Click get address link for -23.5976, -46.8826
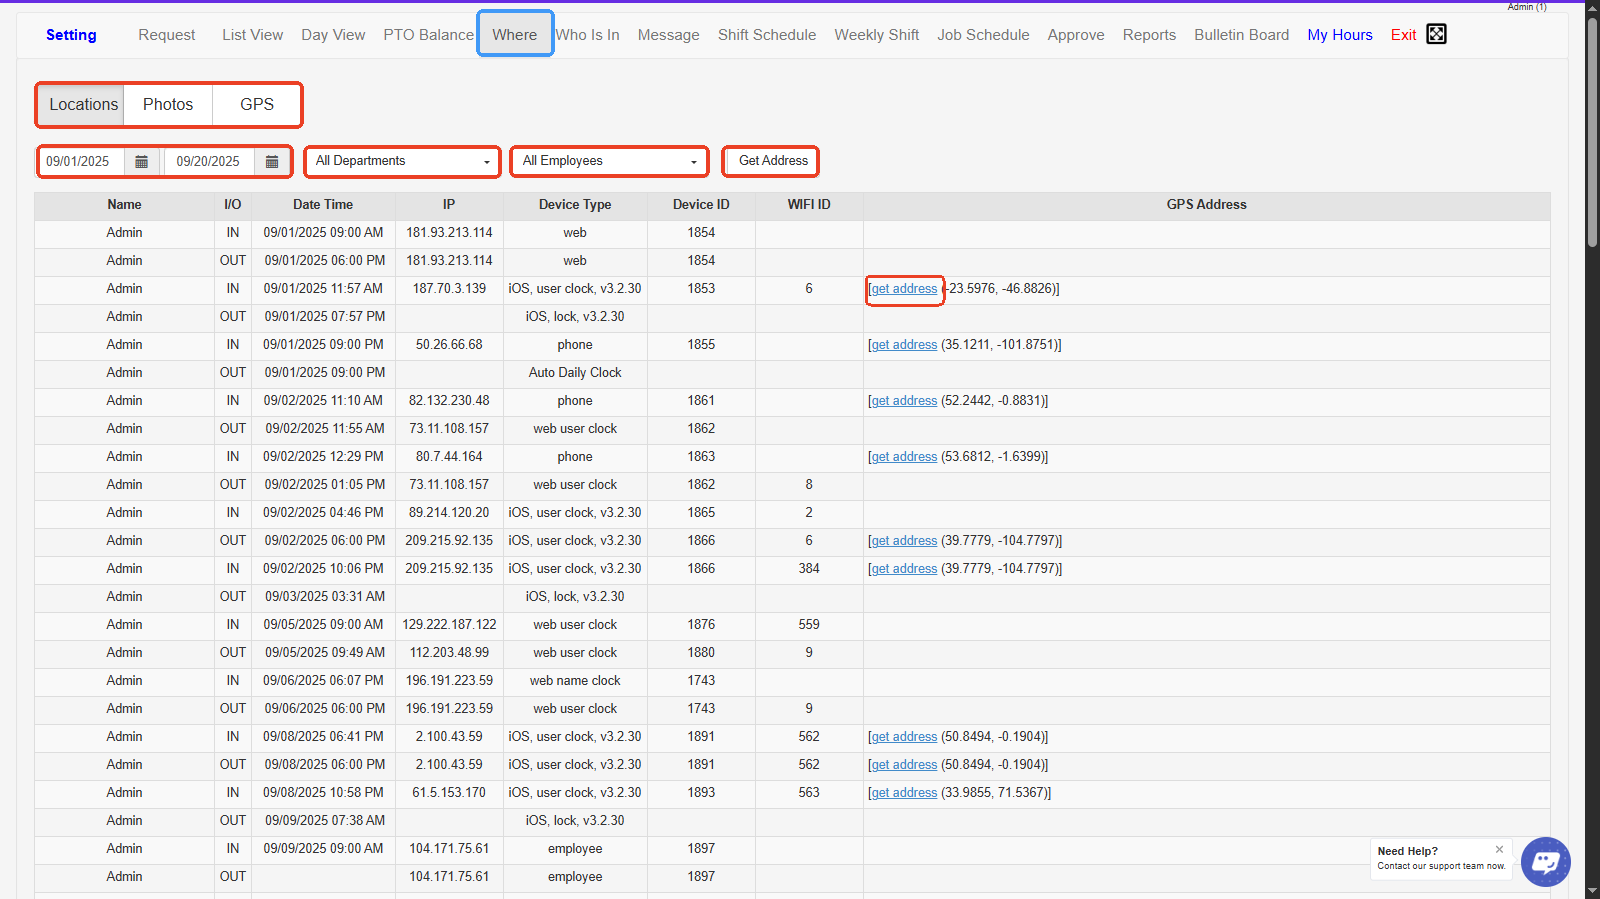 [x=904, y=289]
